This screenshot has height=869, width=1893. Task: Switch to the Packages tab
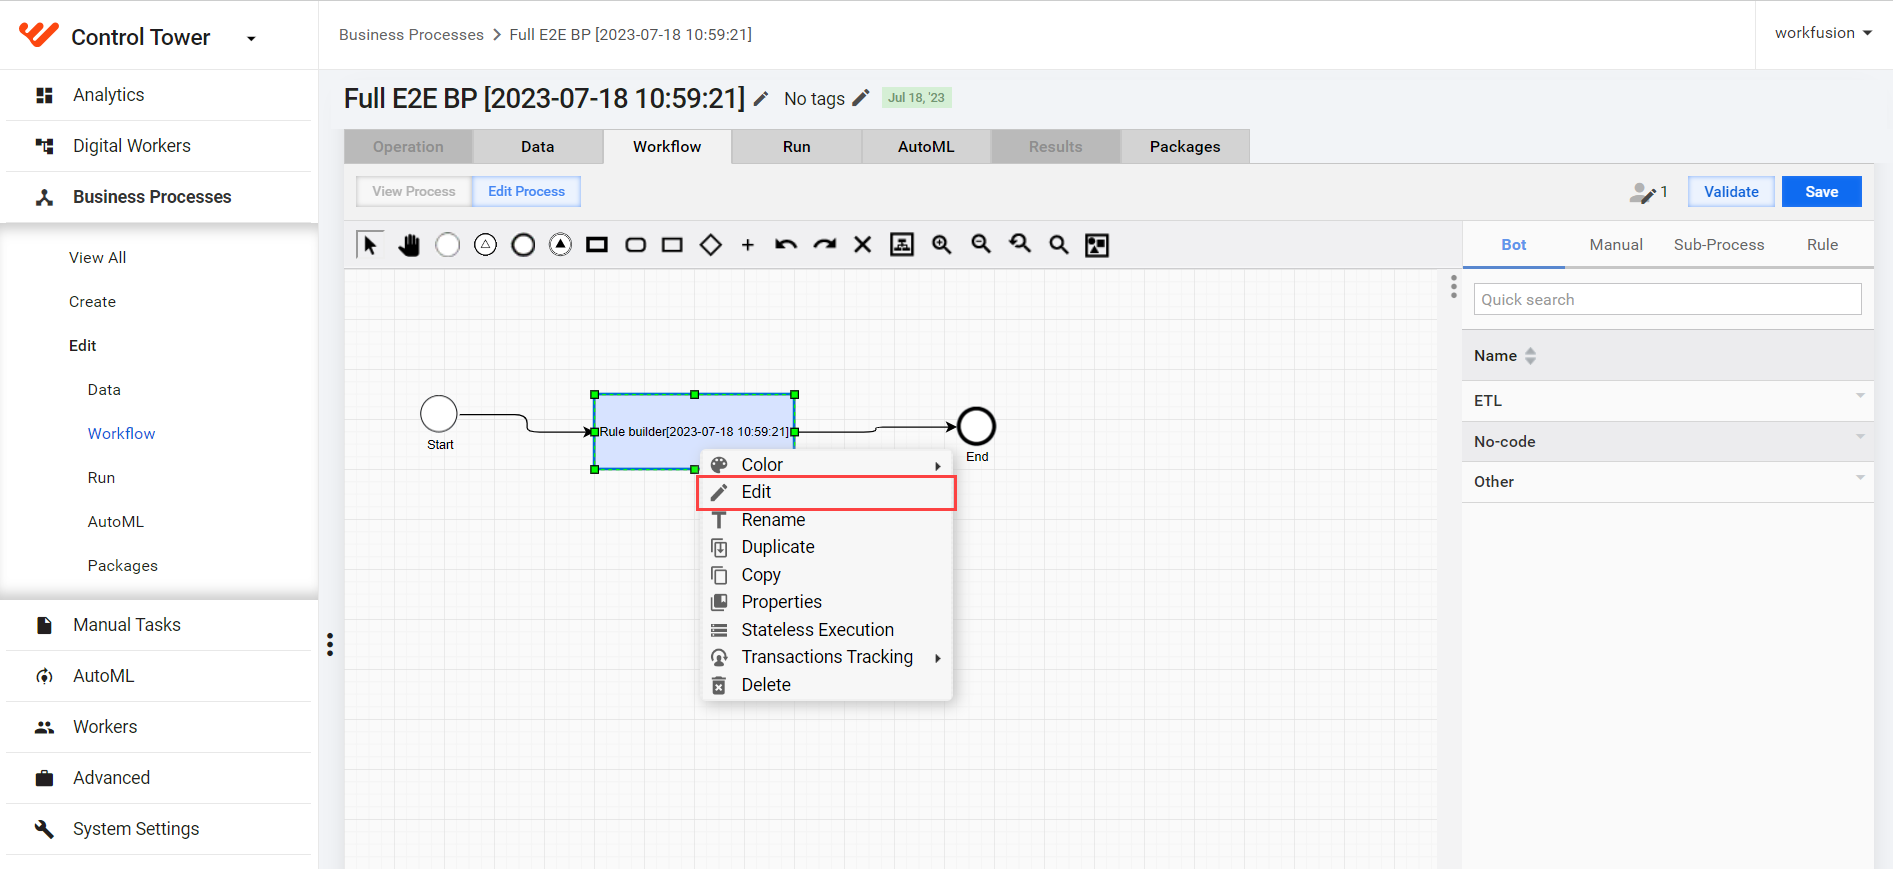[x=1185, y=147]
